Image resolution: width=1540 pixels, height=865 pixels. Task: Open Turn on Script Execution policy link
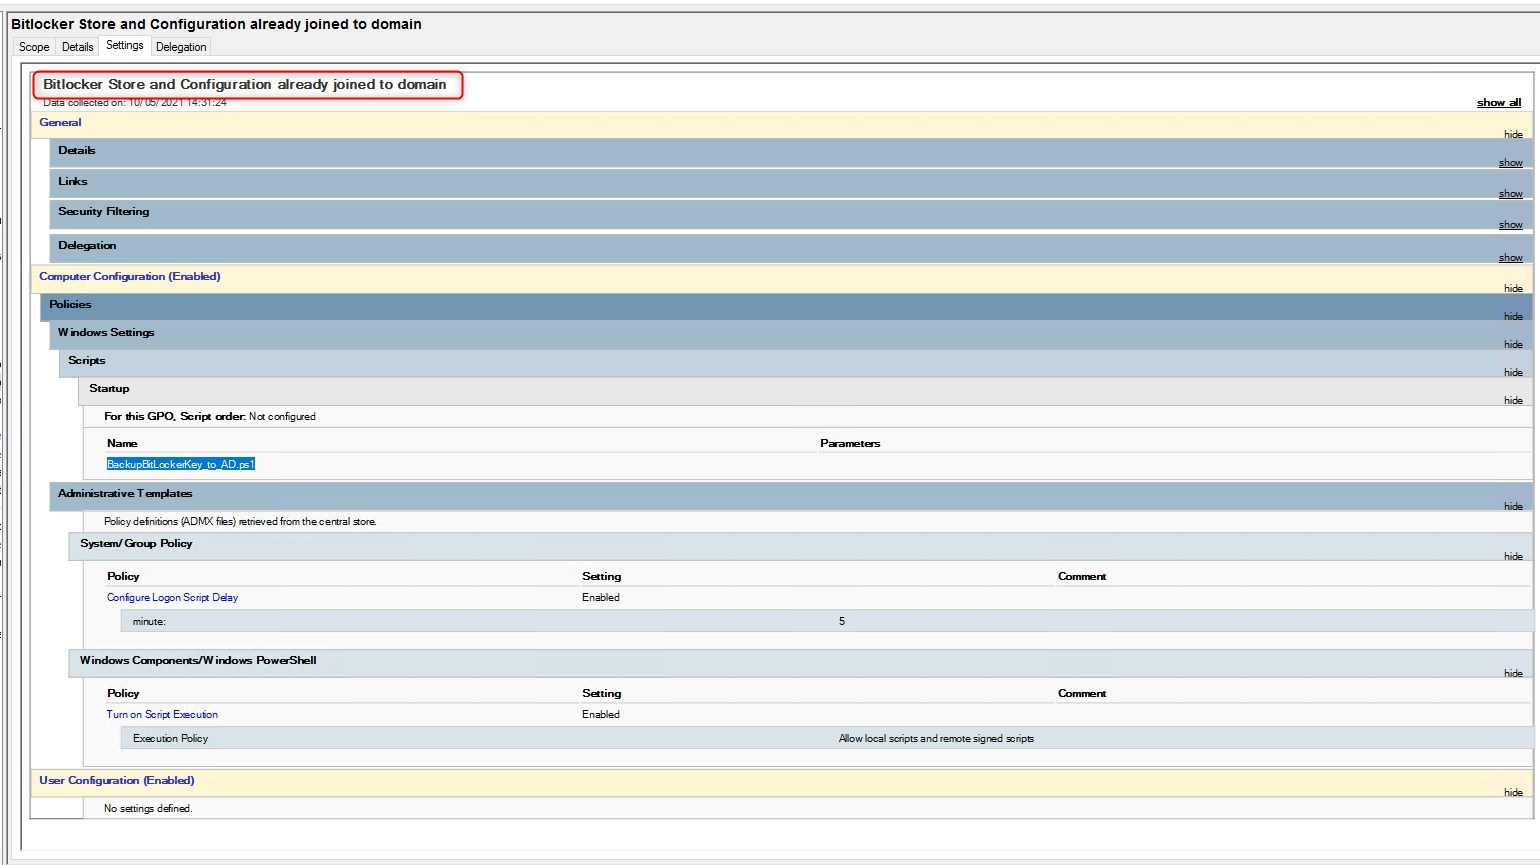point(162,714)
